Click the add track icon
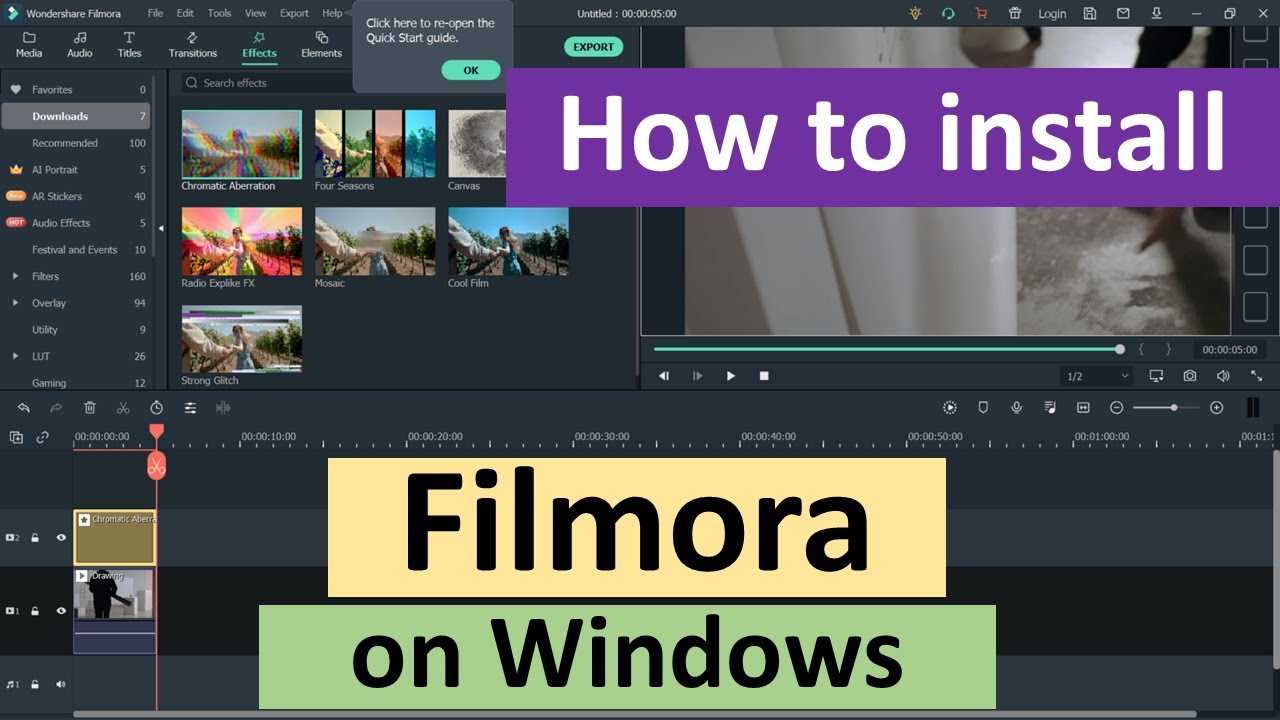Image resolution: width=1280 pixels, height=720 pixels. click(x=16, y=437)
